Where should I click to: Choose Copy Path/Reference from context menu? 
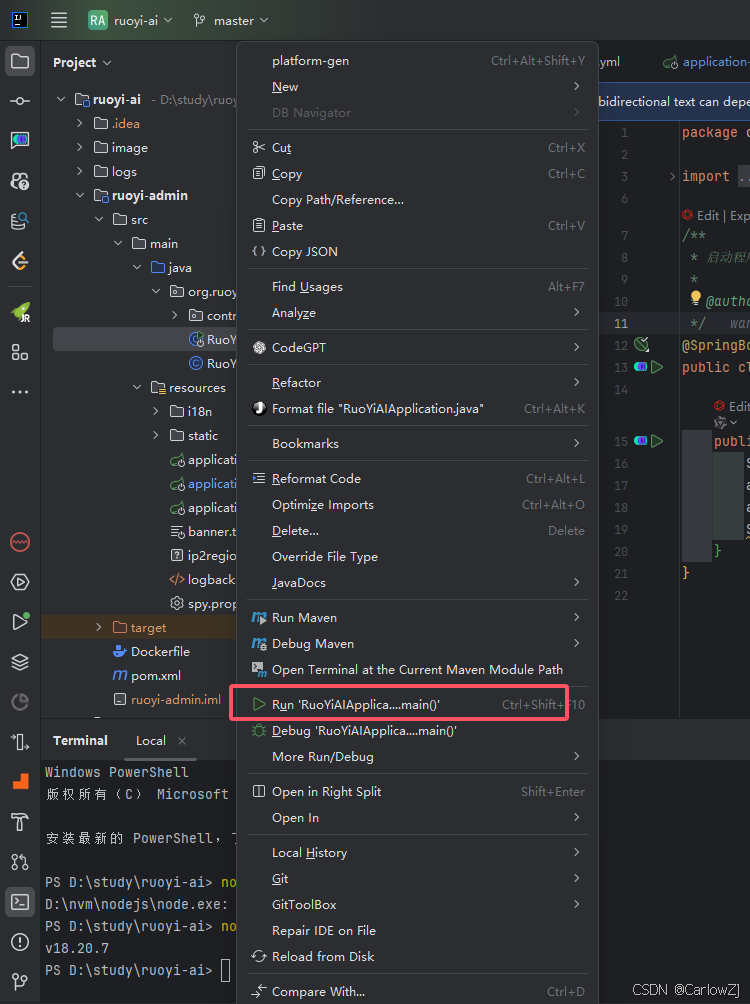coord(417,200)
